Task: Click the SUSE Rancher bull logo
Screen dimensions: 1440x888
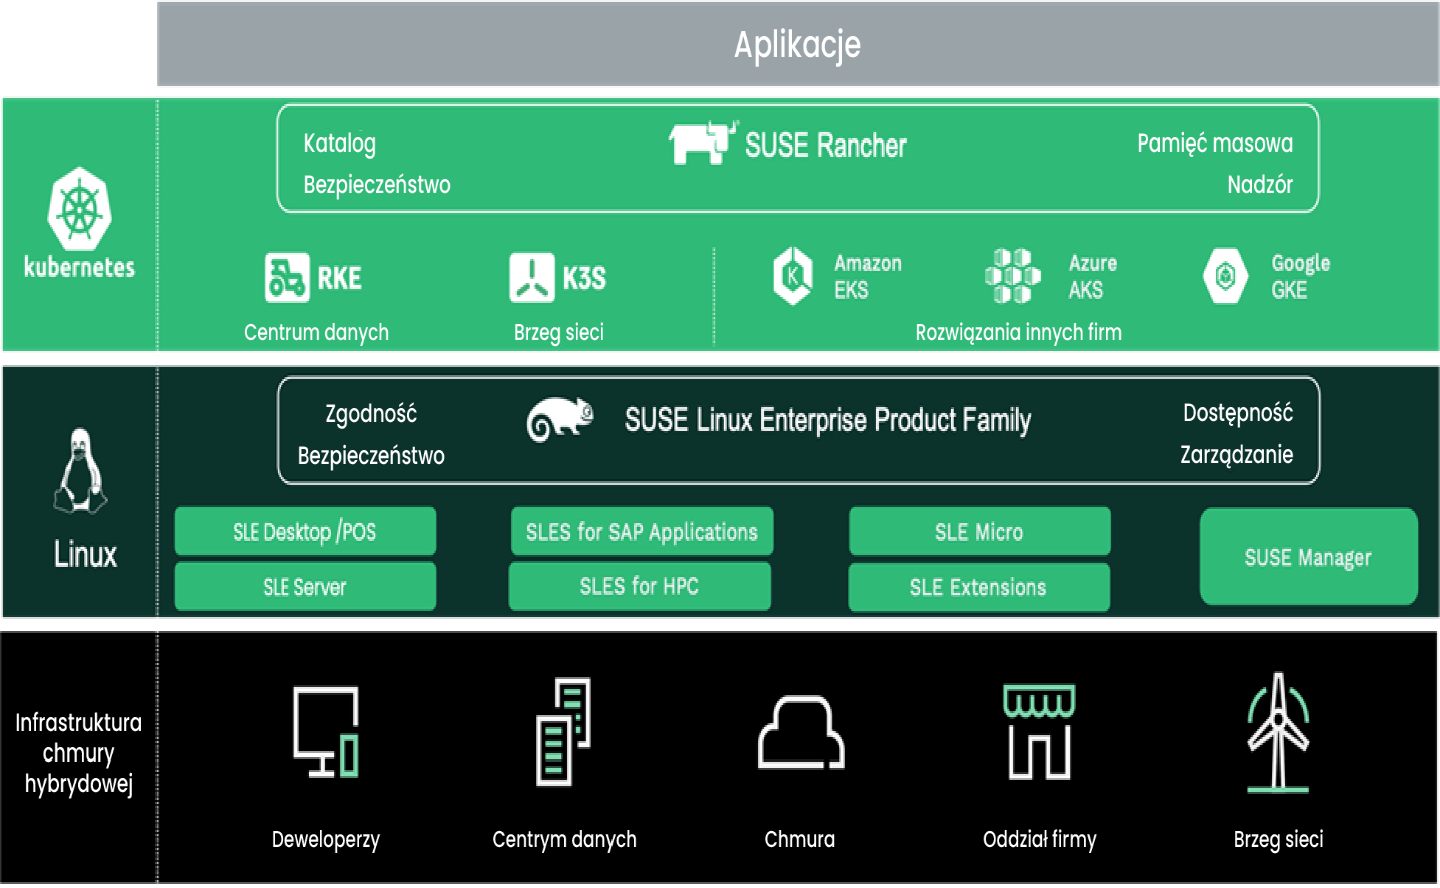Action: [x=698, y=143]
